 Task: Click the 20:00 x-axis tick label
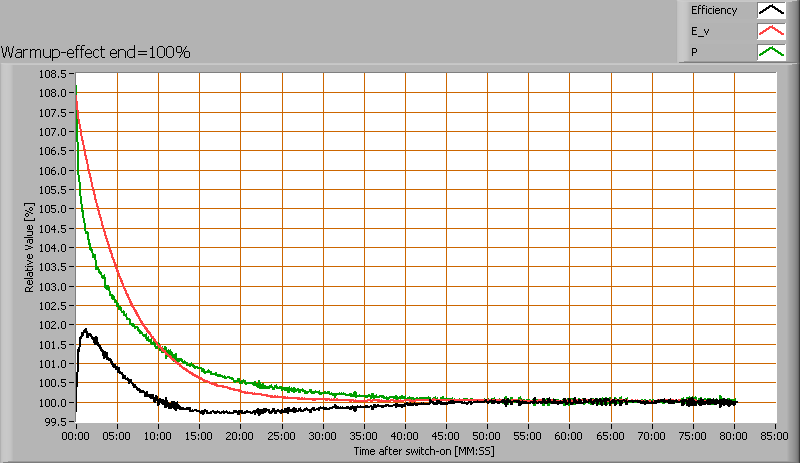point(240,436)
